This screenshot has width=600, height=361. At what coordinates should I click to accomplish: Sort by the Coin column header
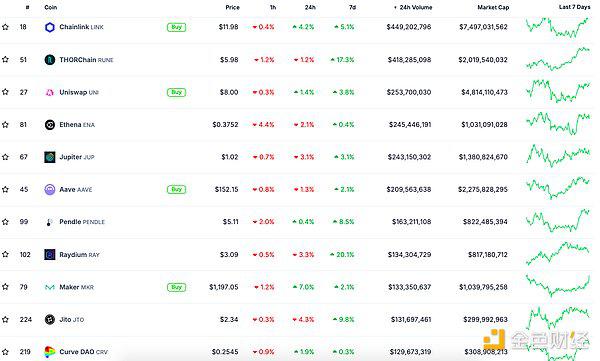pyautogui.click(x=51, y=7)
